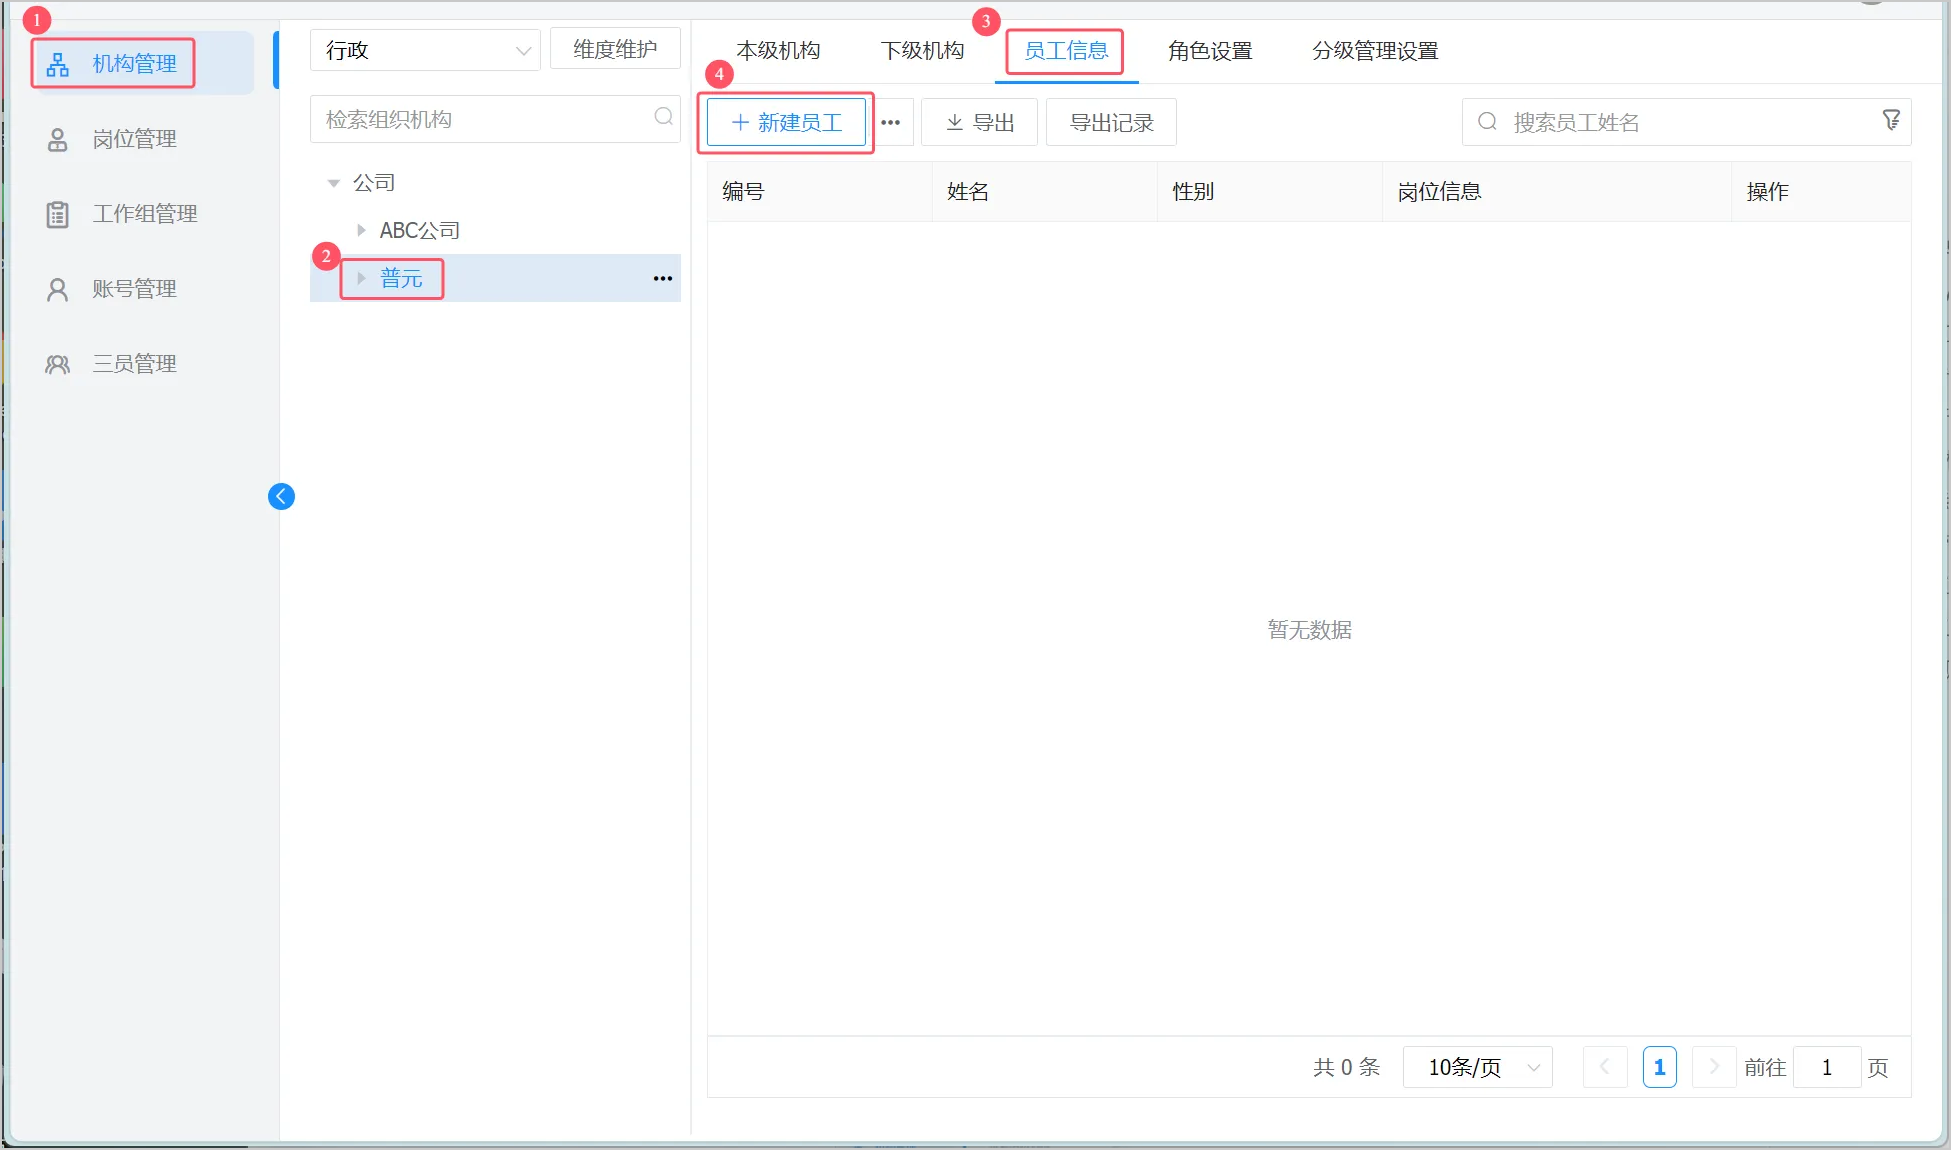Expand the ABC公司 tree node
The width and height of the screenshot is (1951, 1150).
click(361, 230)
